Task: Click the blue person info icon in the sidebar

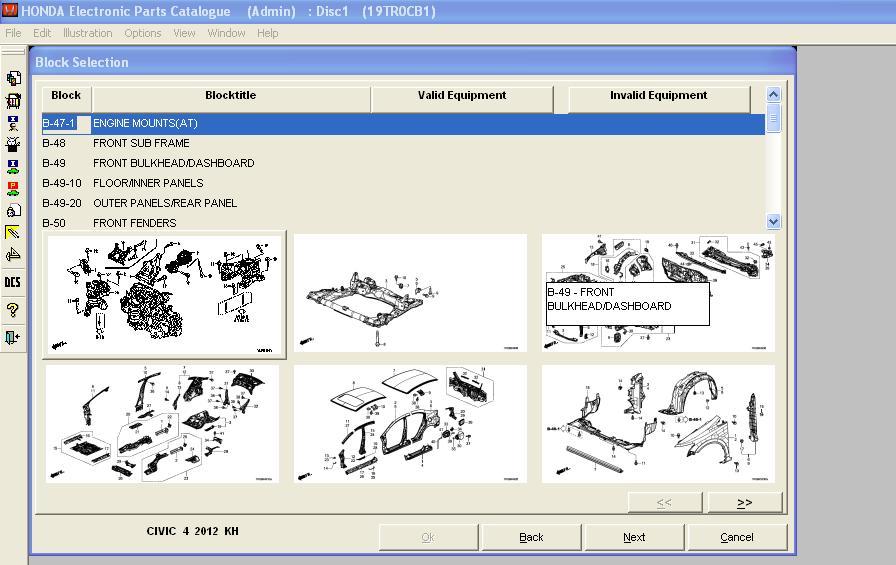Action: click(13, 123)
